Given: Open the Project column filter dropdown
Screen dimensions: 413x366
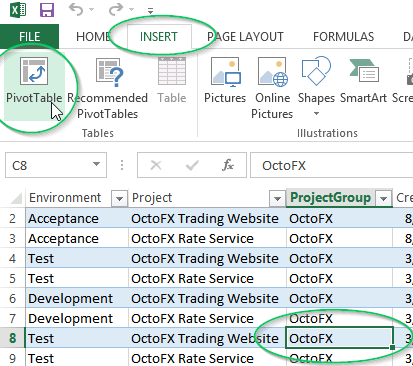Looking at the screenshot, I should coord(277,199).
